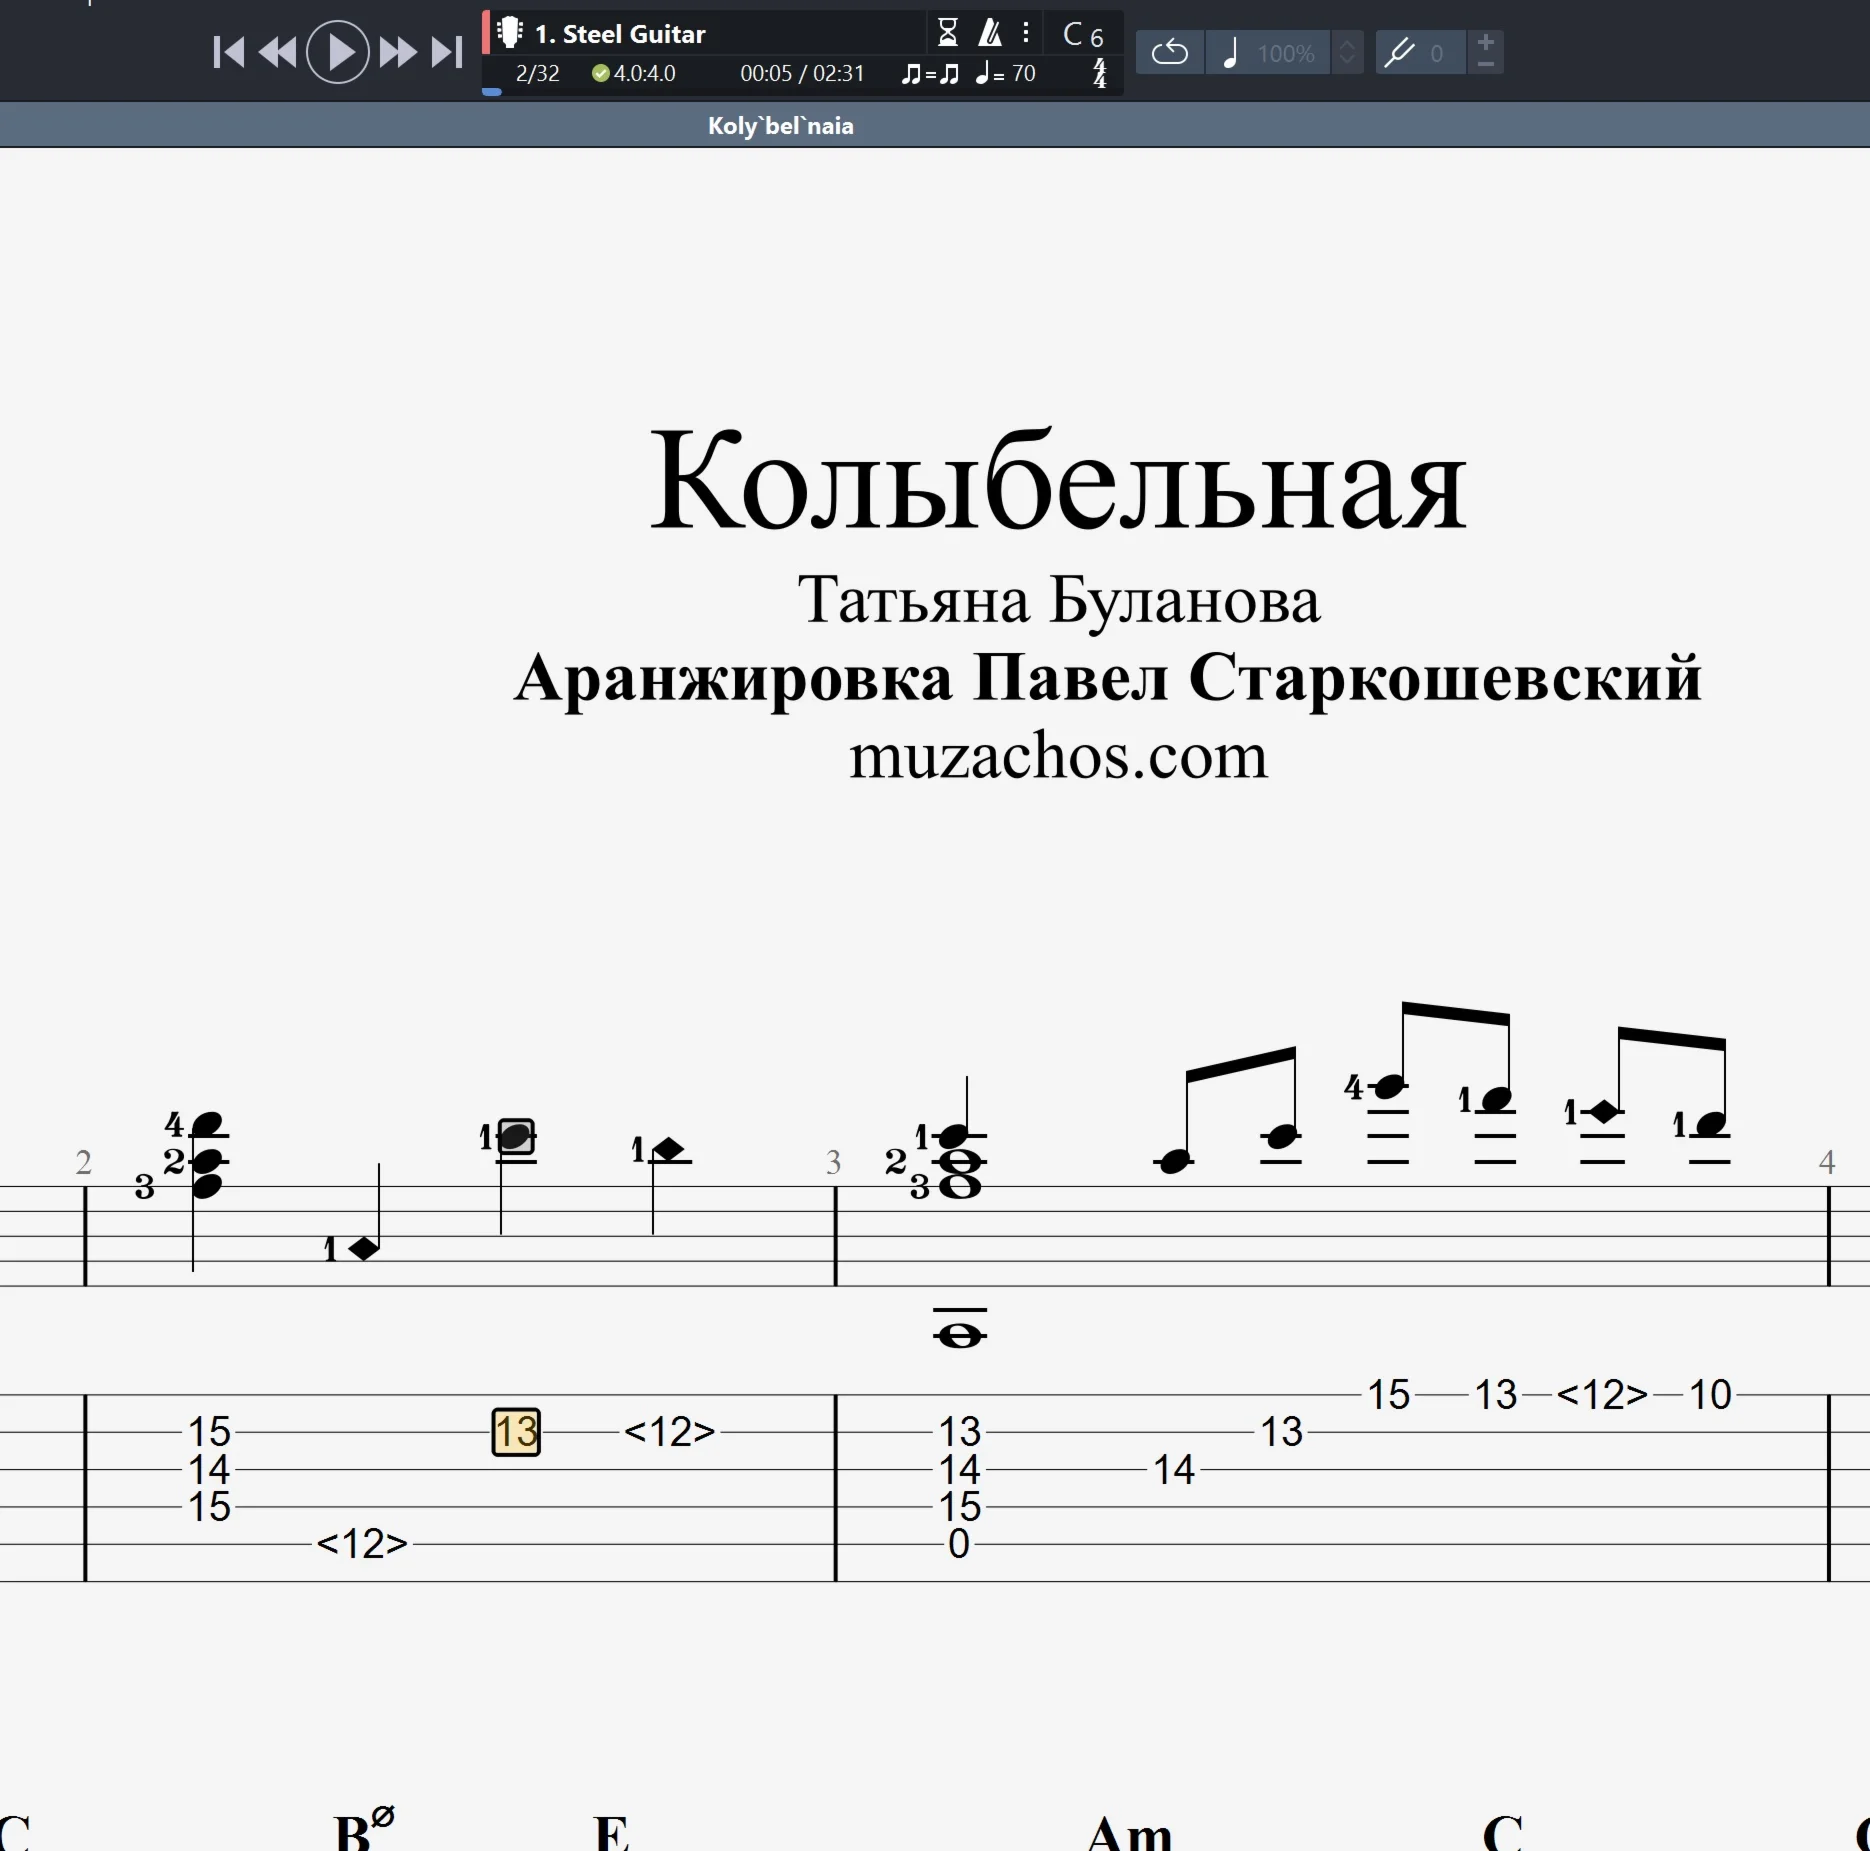
Task: Select the highlighted fret 13 note in tablature
Action: tap(516, 1432)
